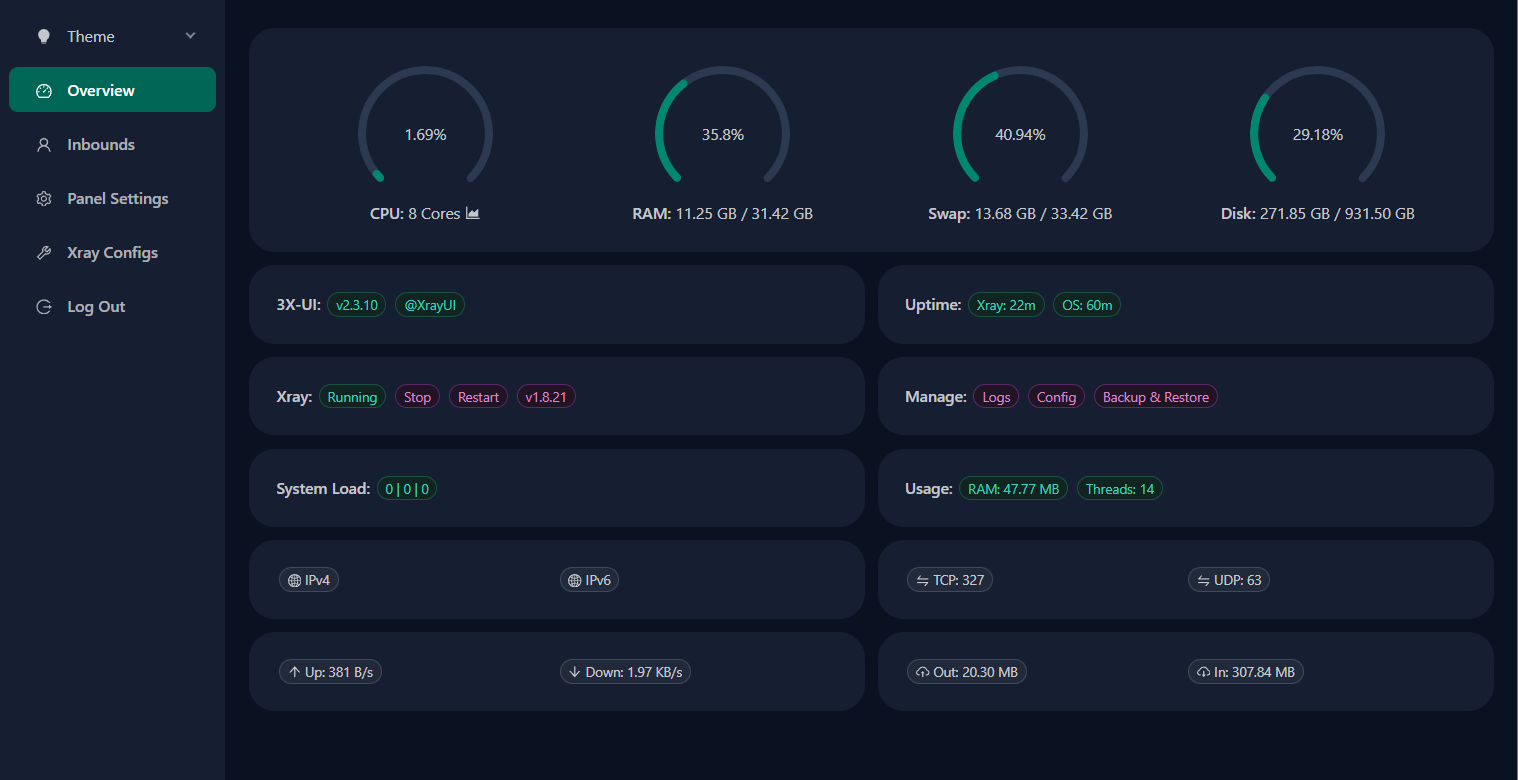
Task: Click the globe icon on IPv4 tag
Action: [x=294, y=580]
